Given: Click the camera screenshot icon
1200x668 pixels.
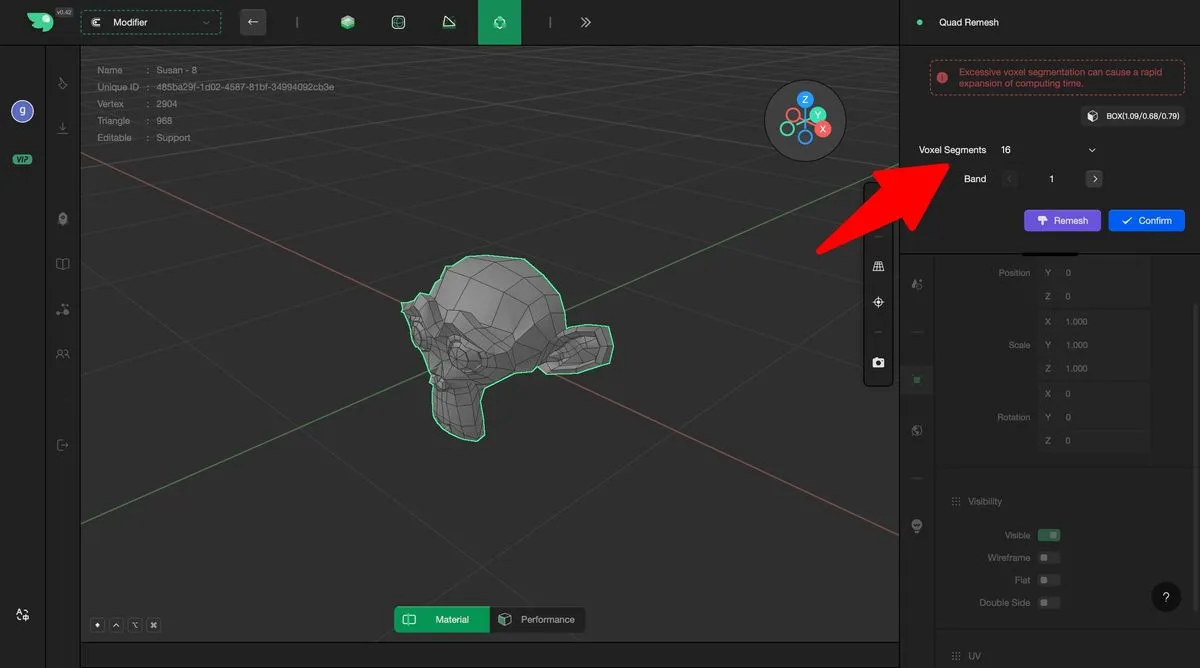Looking at the screenshot, I should 878,363.
